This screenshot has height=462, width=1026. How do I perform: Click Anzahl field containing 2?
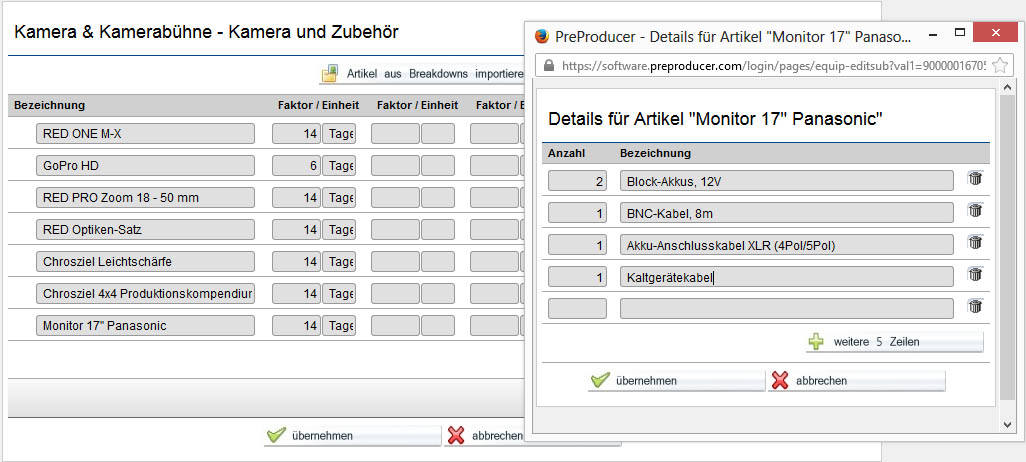(577, 181)
